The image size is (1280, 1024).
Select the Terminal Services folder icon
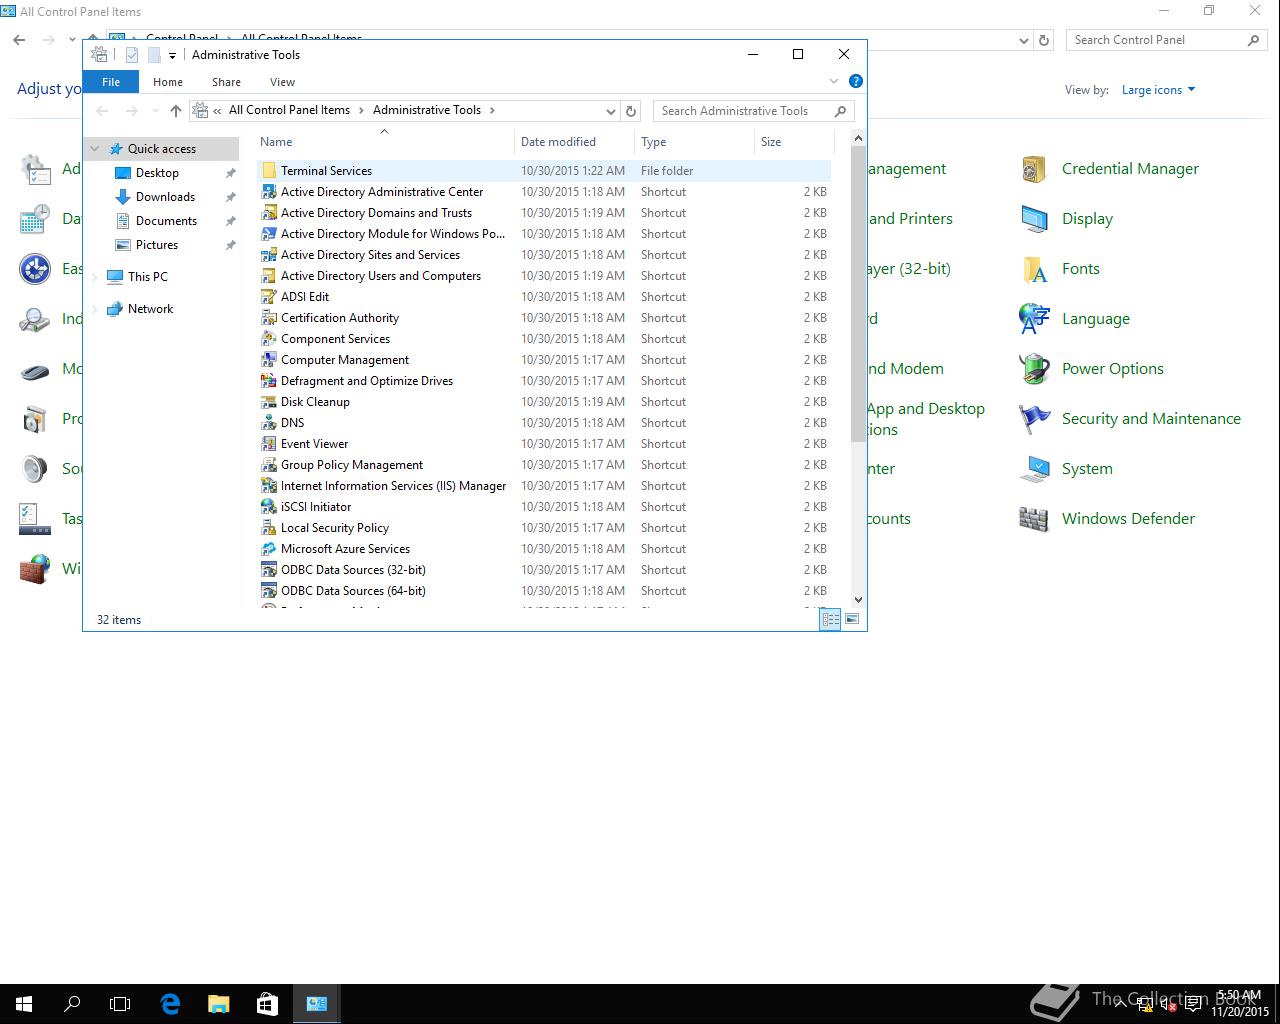pyautogui.click(x=268, y=171)
